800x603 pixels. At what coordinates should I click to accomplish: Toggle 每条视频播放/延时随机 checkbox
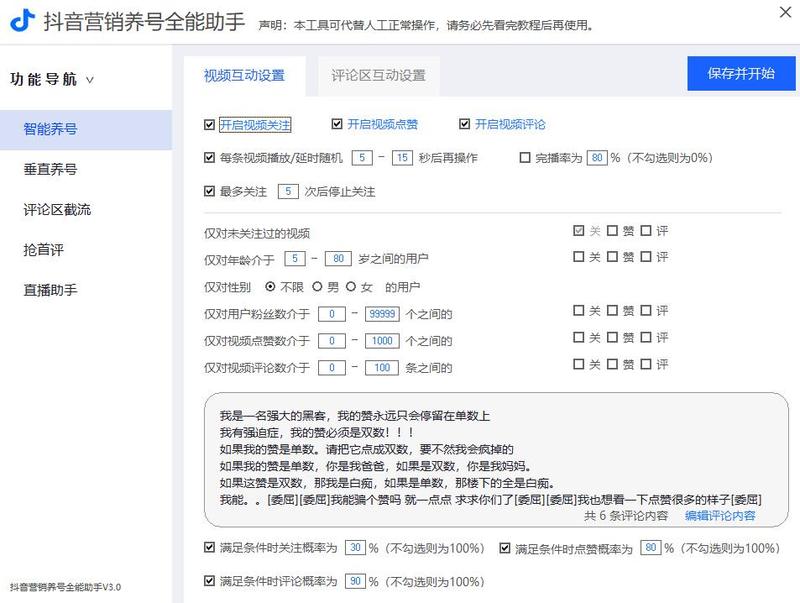coord(209,158)
